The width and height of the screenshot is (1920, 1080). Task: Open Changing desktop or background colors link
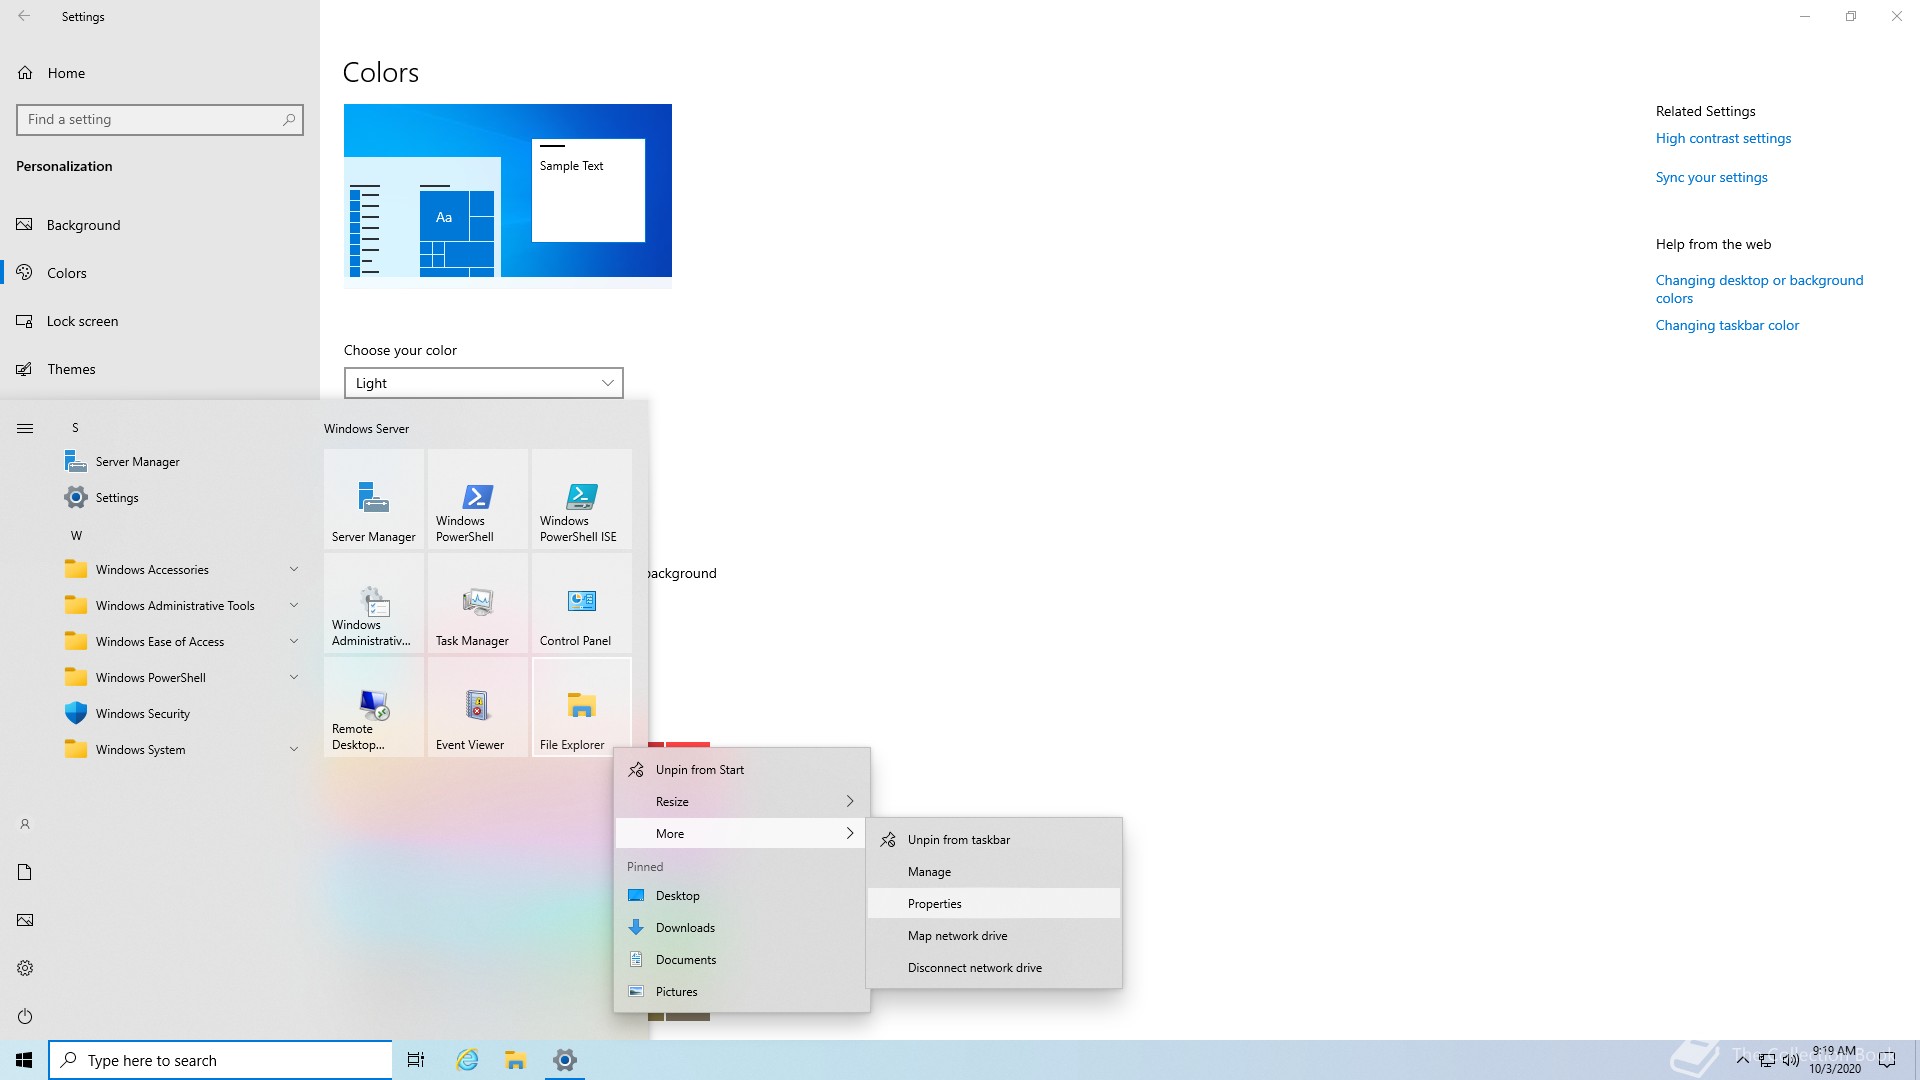(x=1759, y=289)
